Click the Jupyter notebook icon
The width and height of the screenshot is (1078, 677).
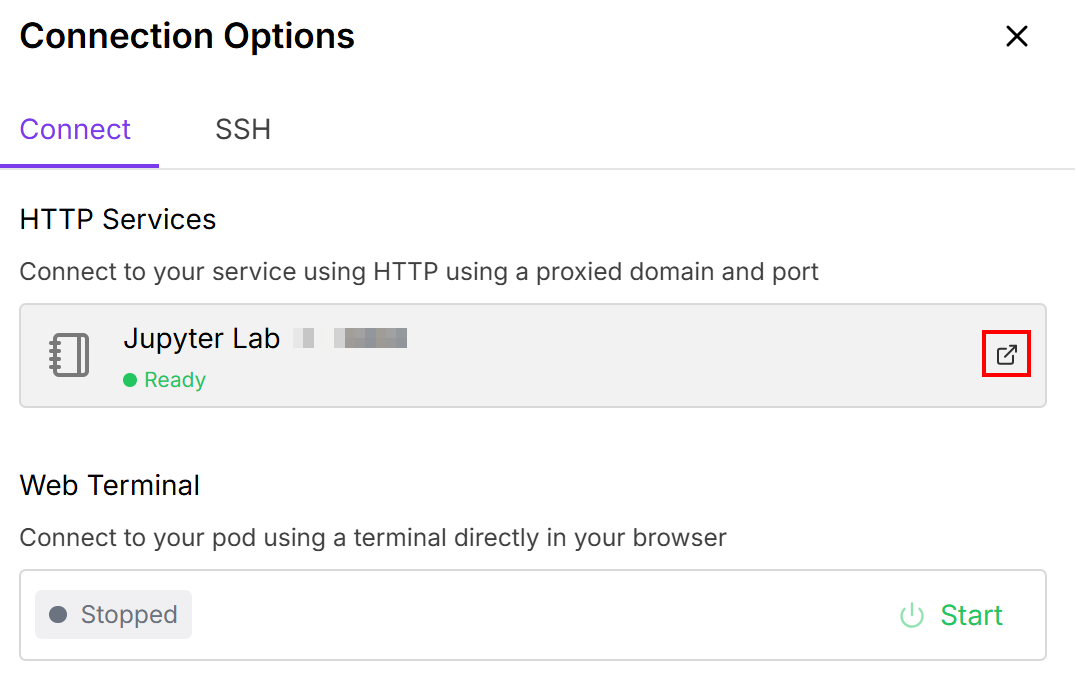pos(69,355)
